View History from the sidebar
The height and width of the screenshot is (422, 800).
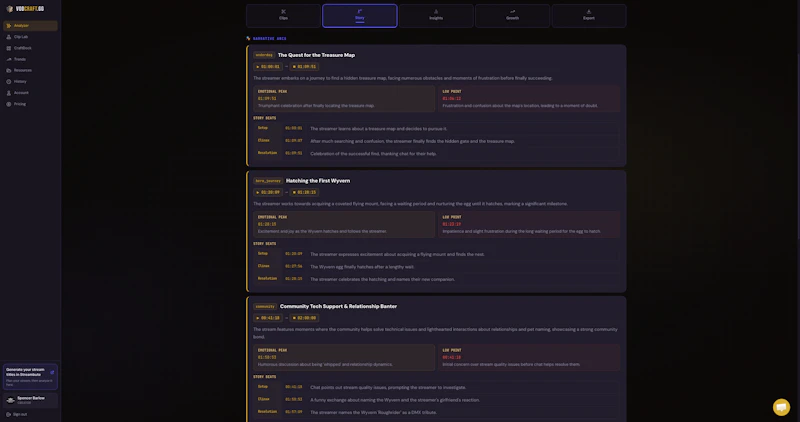coord(30,82)
